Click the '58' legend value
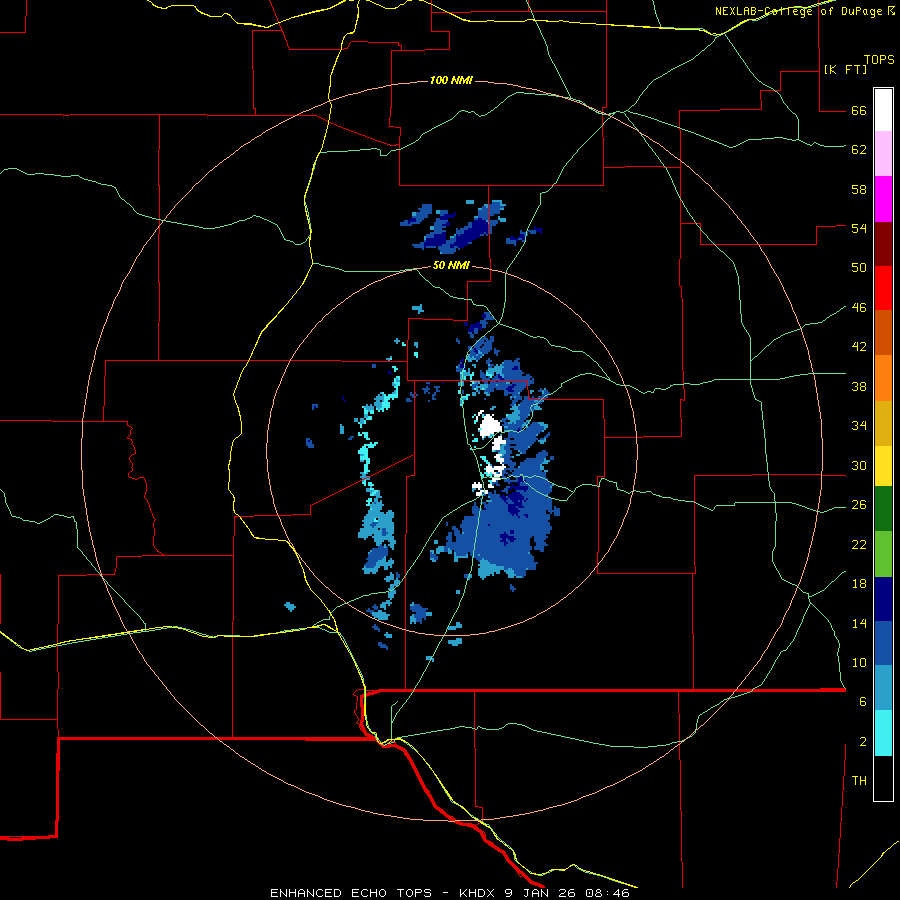 pyautogui.click(x=859, y=189)
